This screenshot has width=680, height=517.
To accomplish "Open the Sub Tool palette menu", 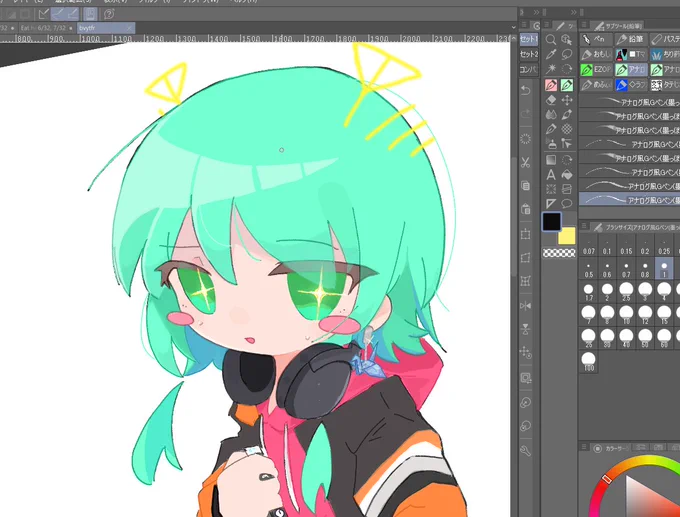I will click(584, 25).
